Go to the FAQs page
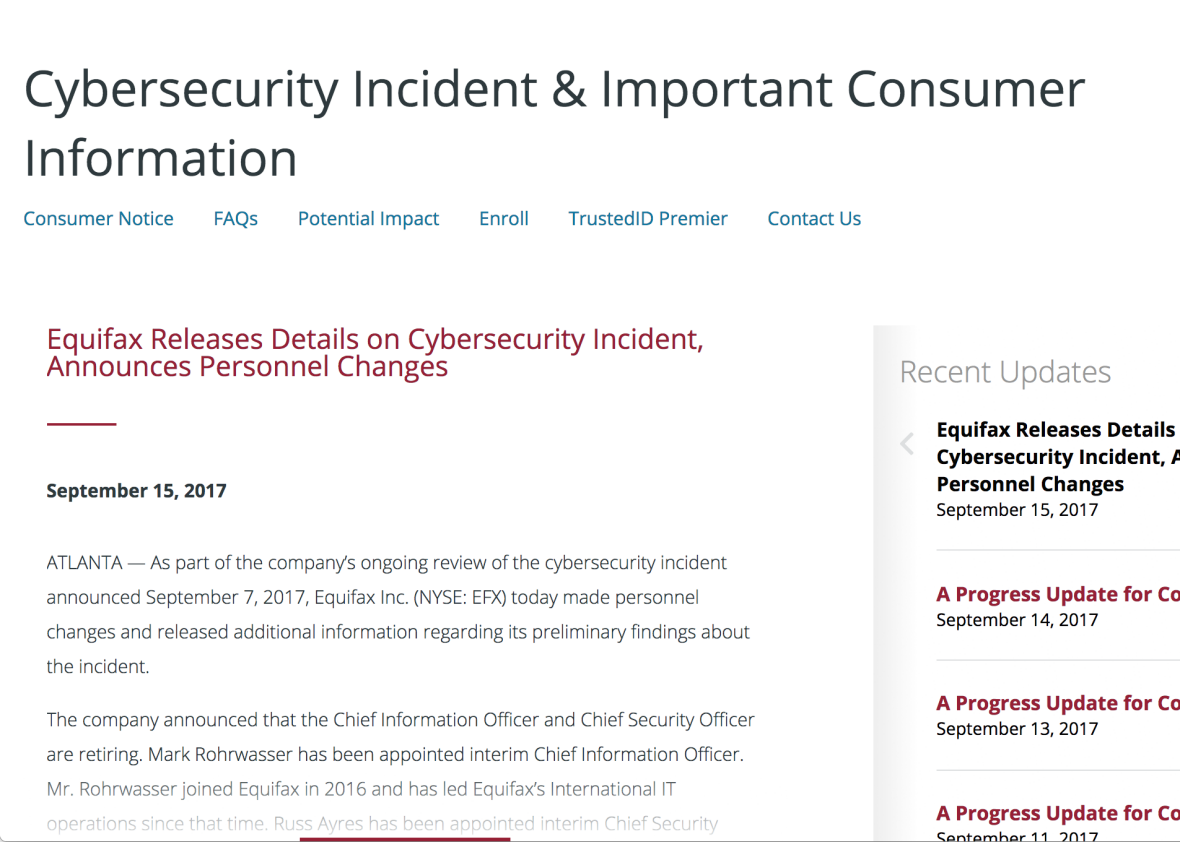Viewport: 1180px width, 842px height. pyautogui.click(x=235, y=218)
